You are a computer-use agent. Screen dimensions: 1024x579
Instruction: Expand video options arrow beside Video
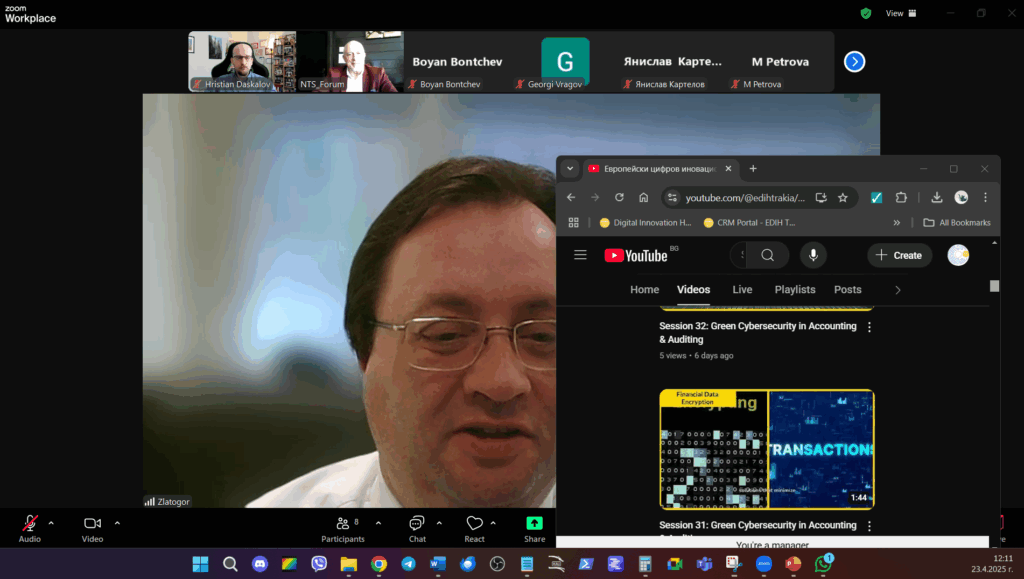click(x=117, y=523)
